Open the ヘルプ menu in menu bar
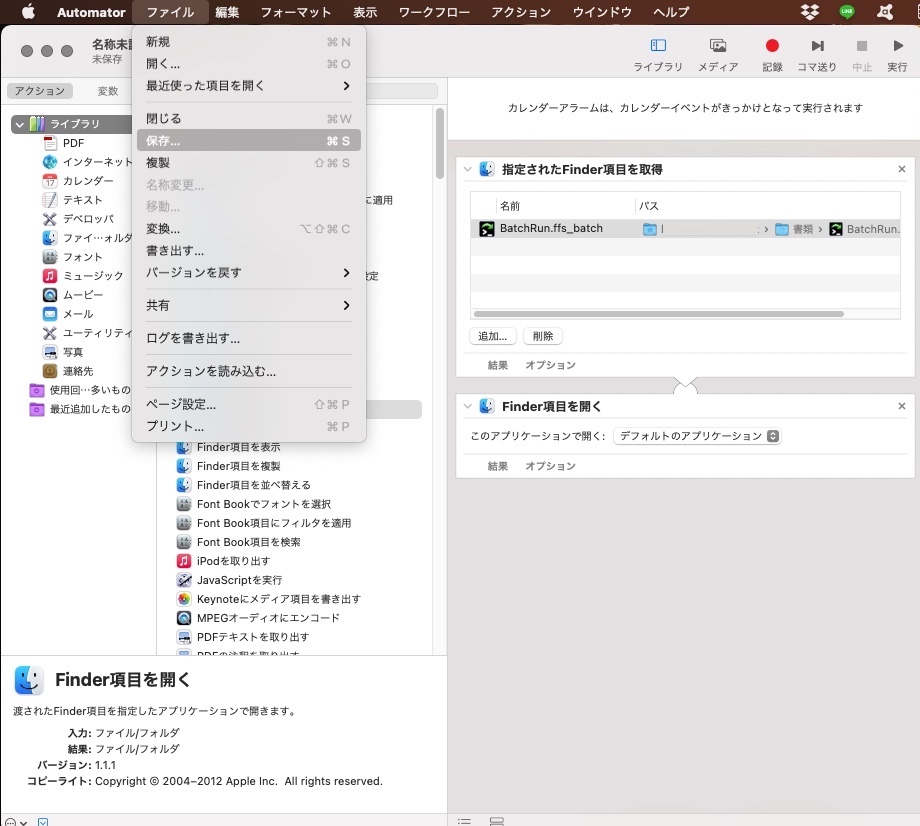This screenshot has height=826, width=920. pyautogui.click(x=671, y=12)
